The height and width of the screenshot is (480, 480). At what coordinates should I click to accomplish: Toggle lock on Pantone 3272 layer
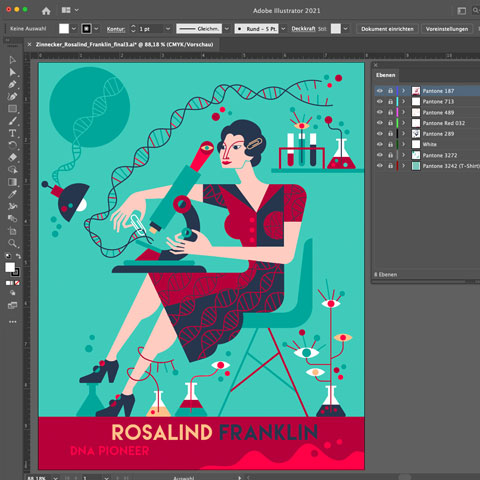(390, 155)
